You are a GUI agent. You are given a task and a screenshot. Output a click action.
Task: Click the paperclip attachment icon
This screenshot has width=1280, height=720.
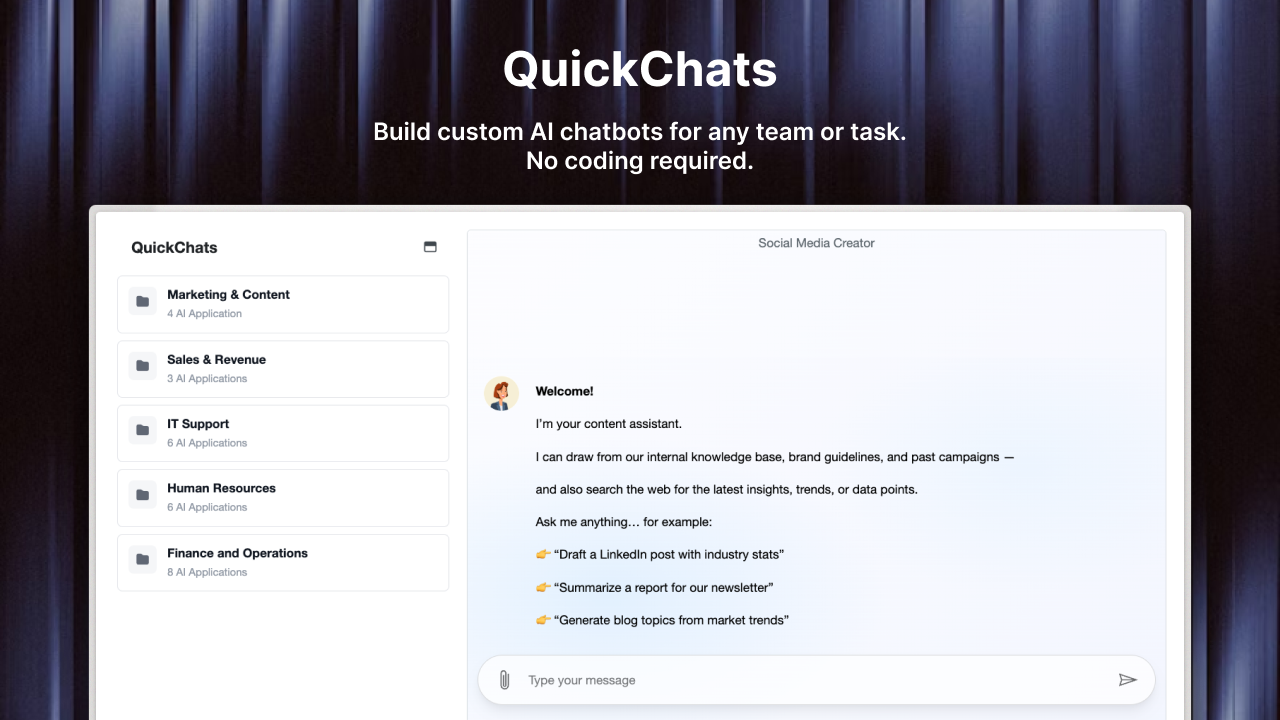coord(504,680)
